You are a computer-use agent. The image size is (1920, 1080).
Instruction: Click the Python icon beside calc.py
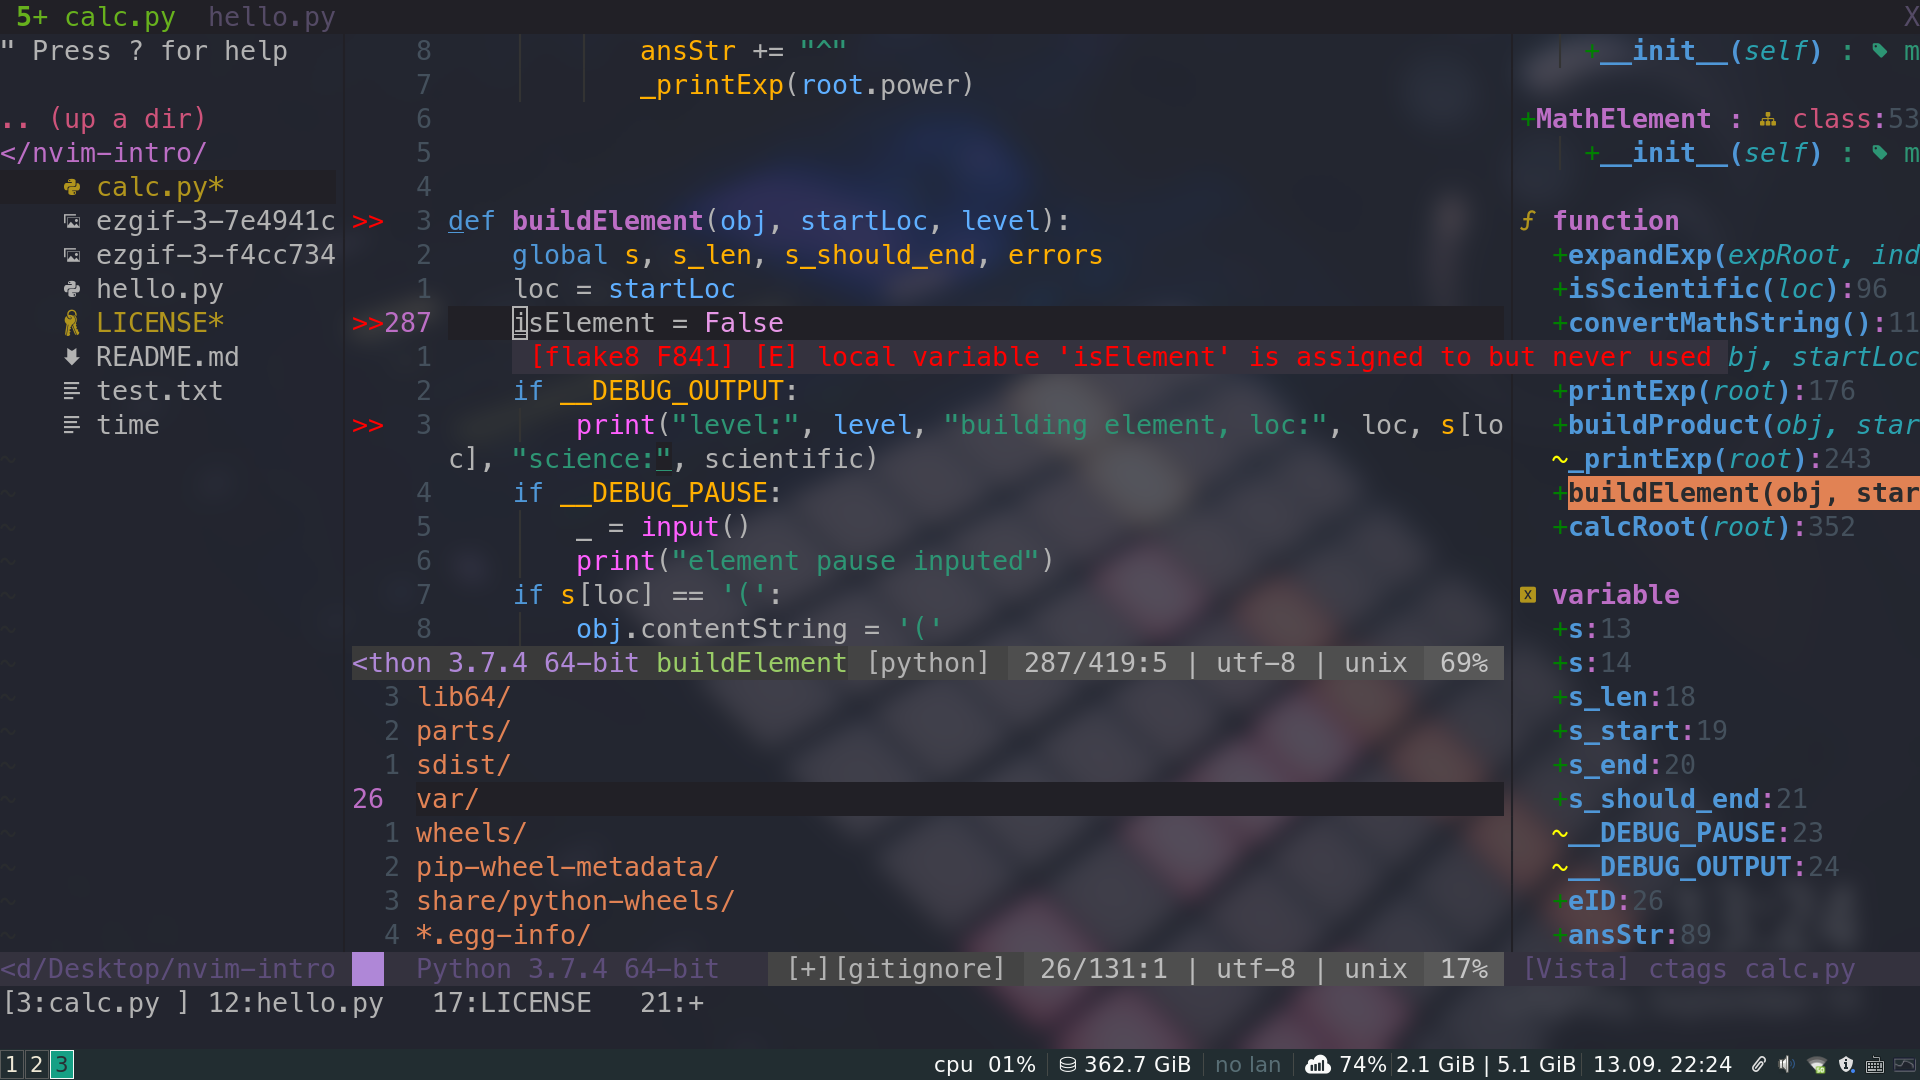click(72, 187)
